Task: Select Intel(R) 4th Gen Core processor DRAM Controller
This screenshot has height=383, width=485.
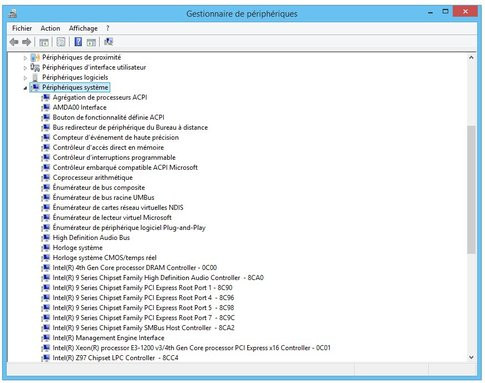Action: pyautogui.click(x=135, y=268)
